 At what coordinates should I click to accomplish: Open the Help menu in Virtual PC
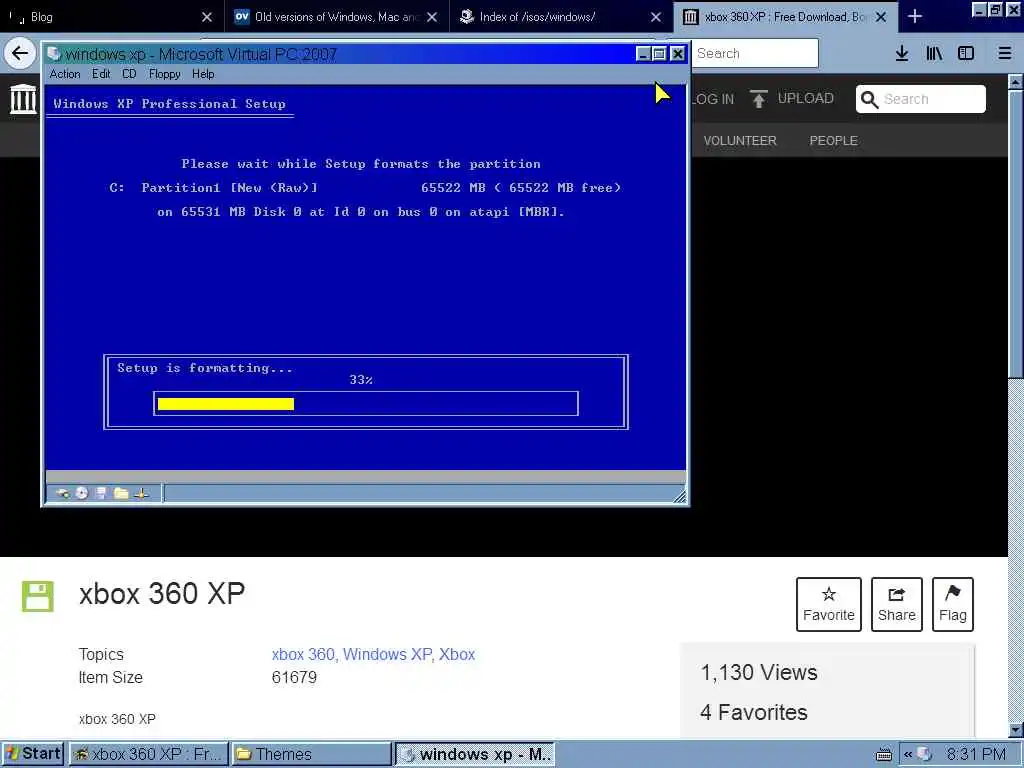[x=203, y=74]
